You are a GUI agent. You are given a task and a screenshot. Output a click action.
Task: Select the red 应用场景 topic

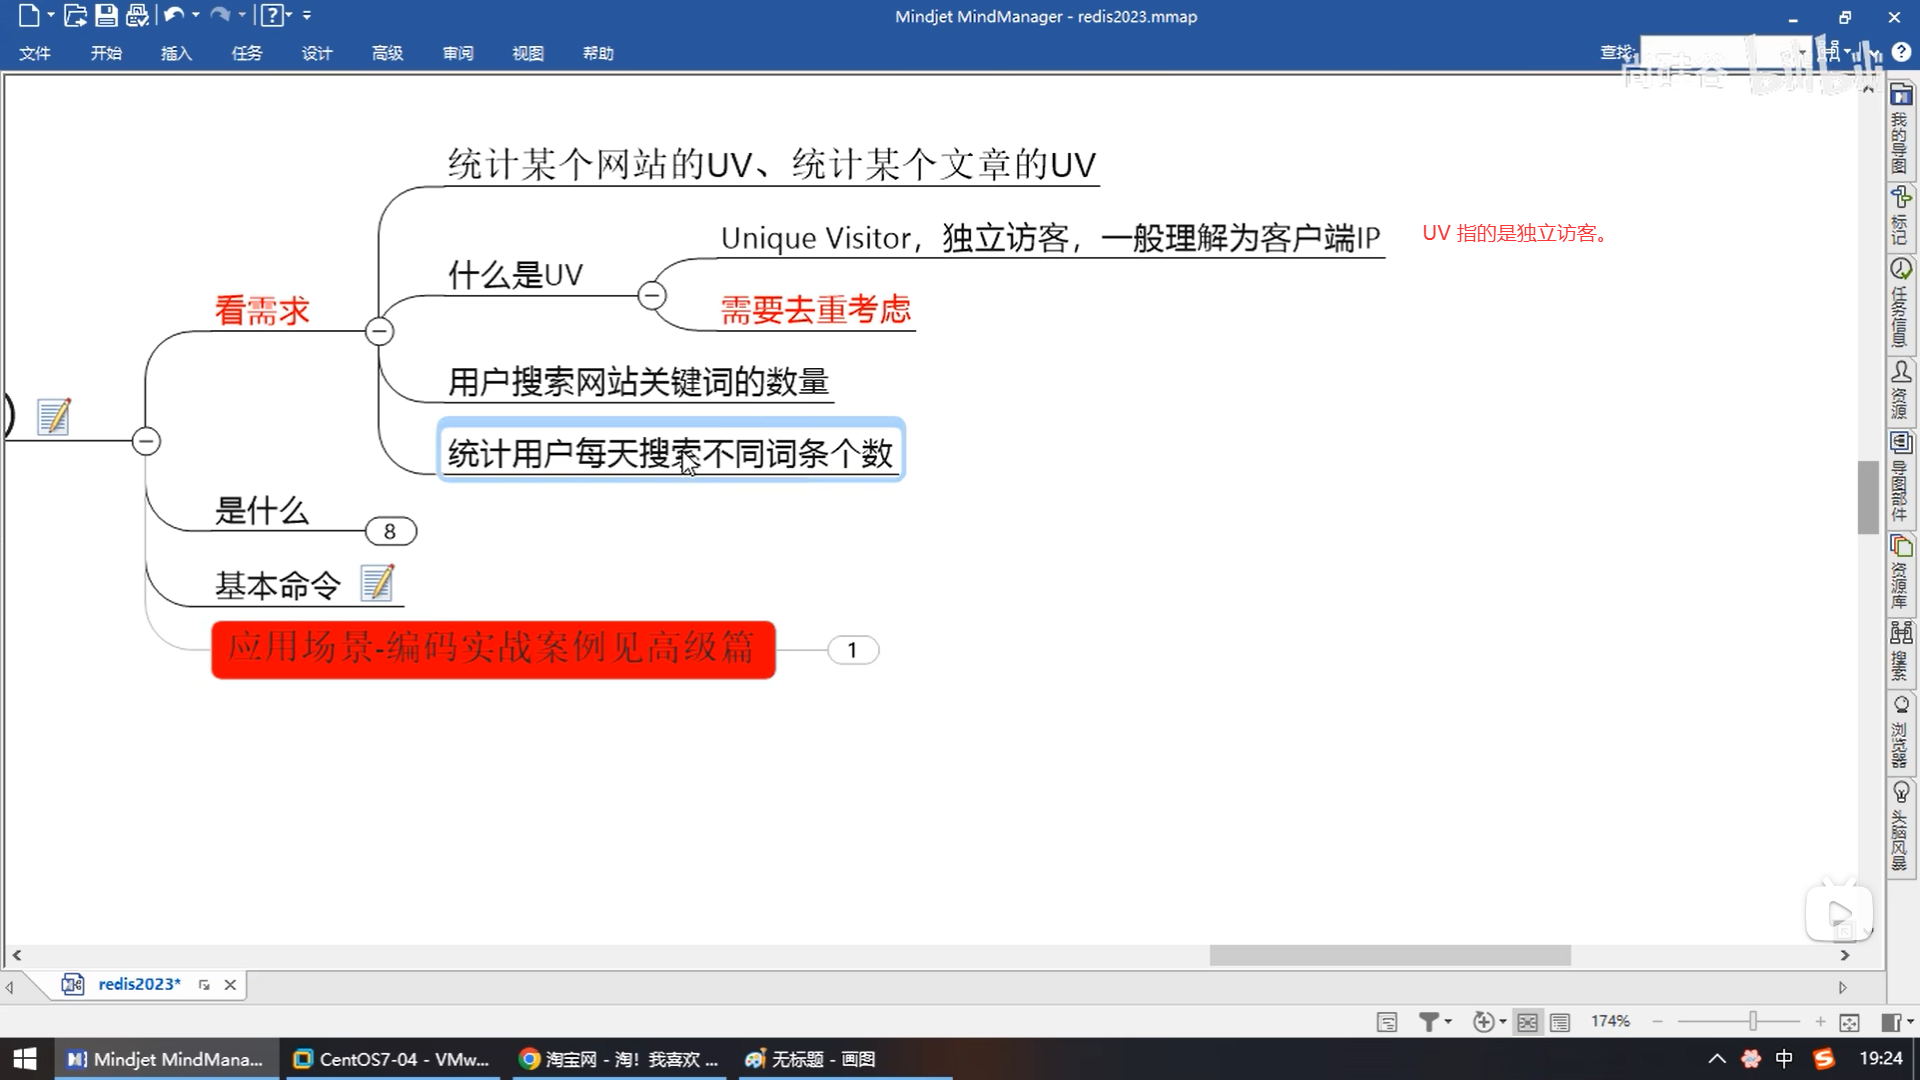coord(493,649)
